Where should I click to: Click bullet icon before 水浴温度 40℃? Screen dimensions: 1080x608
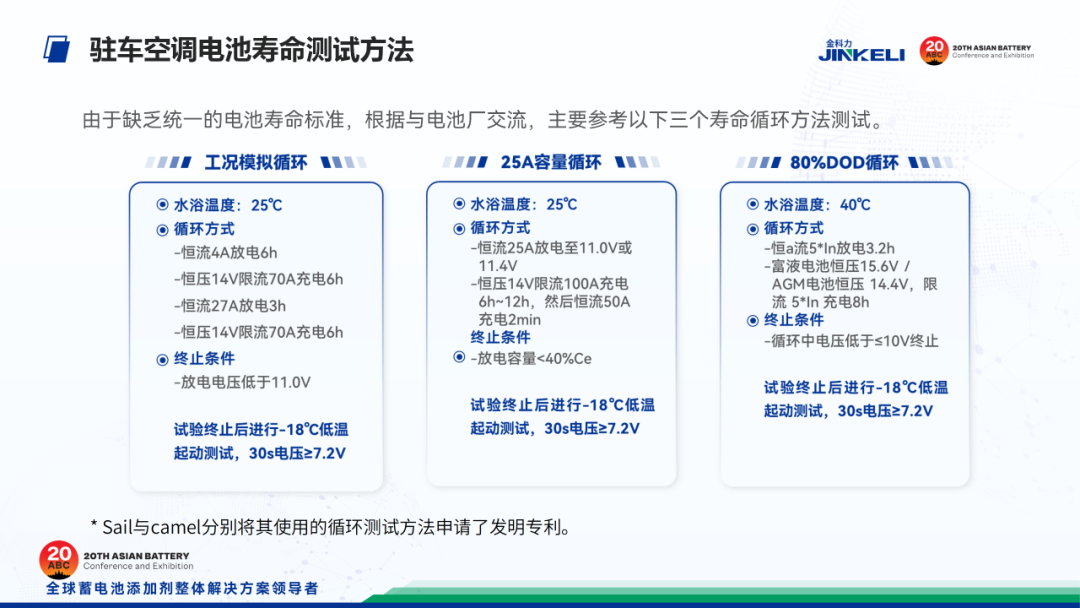(x=753, y=204)
